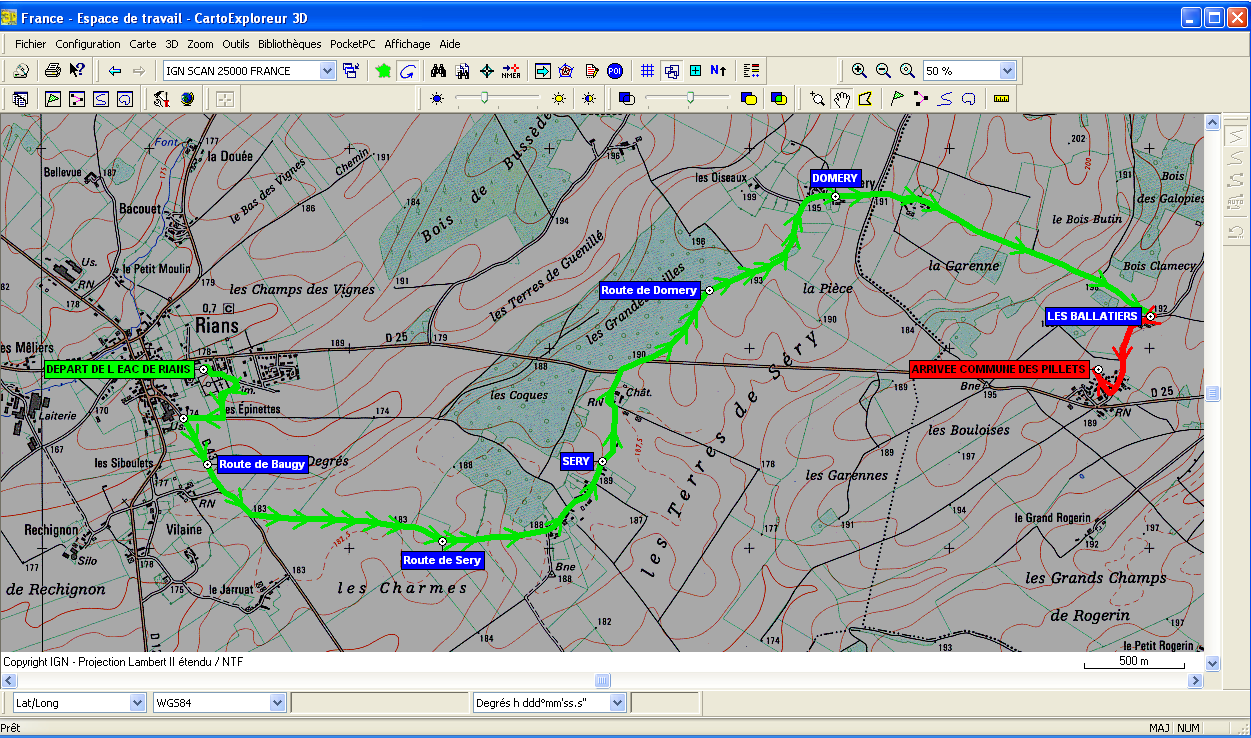Toggle the green France map button
1251x738 pixels.
coord(383,71)
